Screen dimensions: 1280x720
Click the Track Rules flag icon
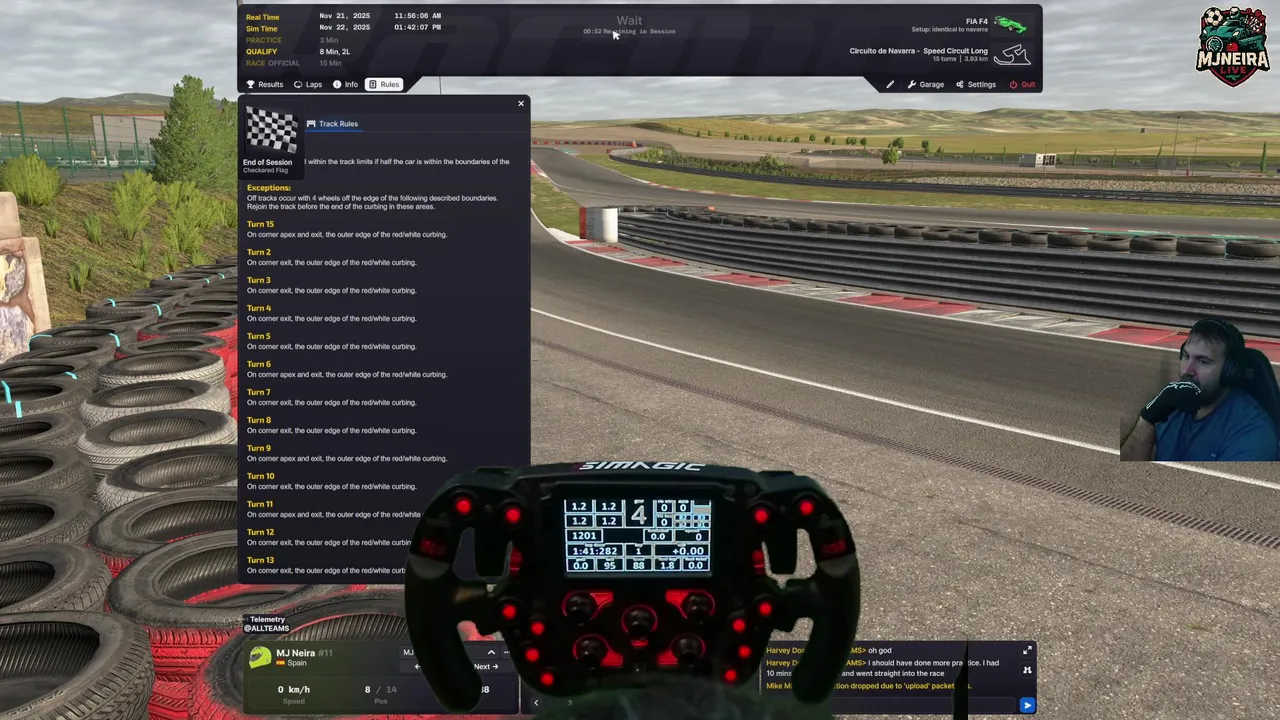[x=311, y=124]
